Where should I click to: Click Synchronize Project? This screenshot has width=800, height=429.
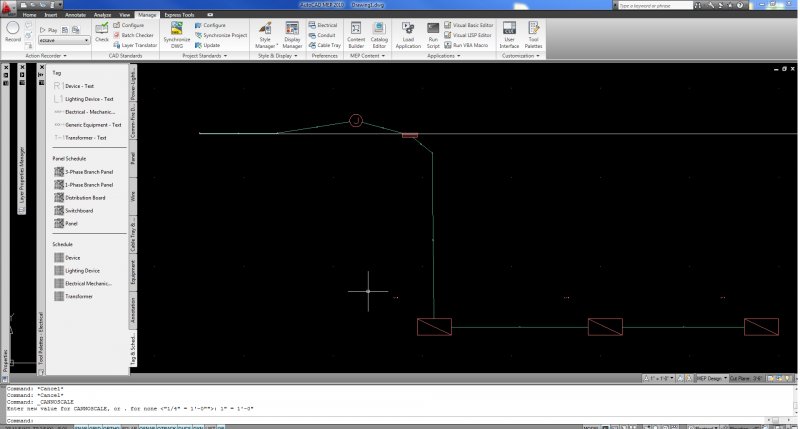click(x=221, y=35)
